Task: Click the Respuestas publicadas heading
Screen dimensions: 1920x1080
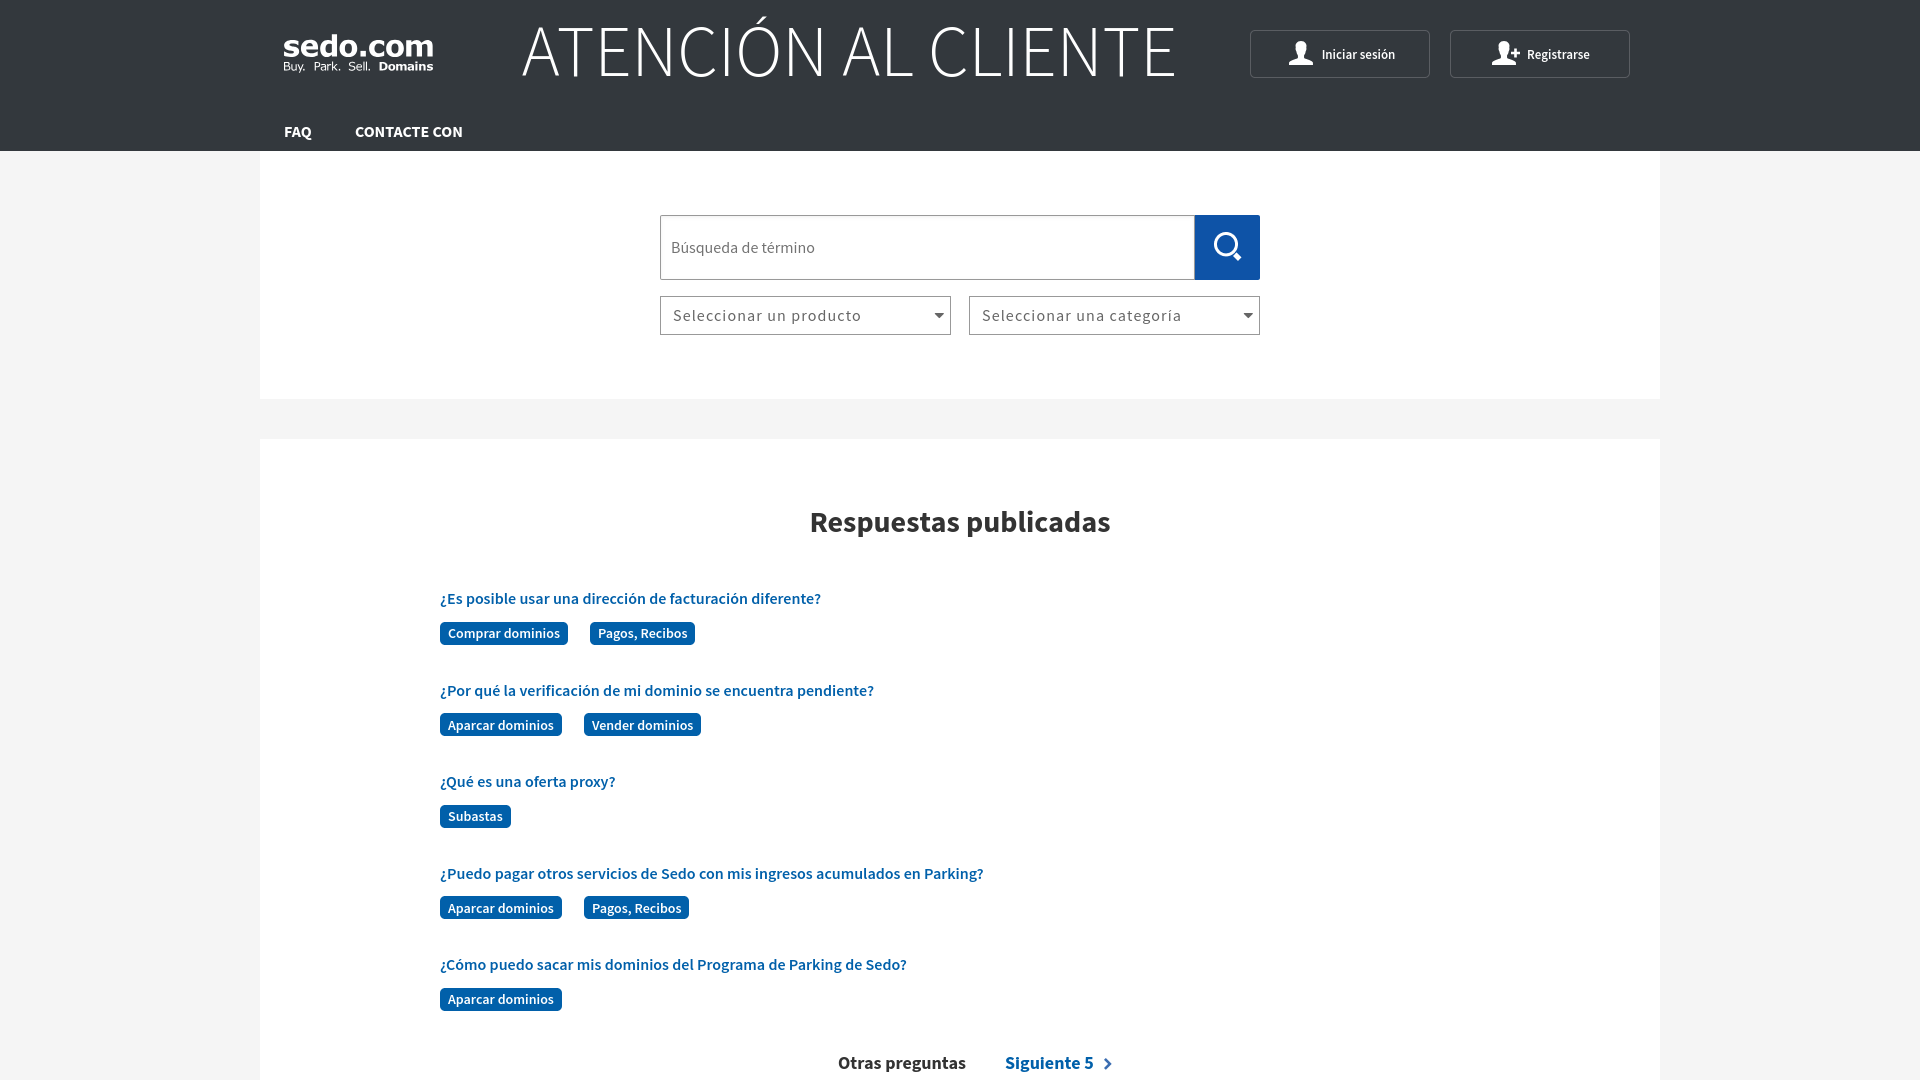Action: [960, 522]
